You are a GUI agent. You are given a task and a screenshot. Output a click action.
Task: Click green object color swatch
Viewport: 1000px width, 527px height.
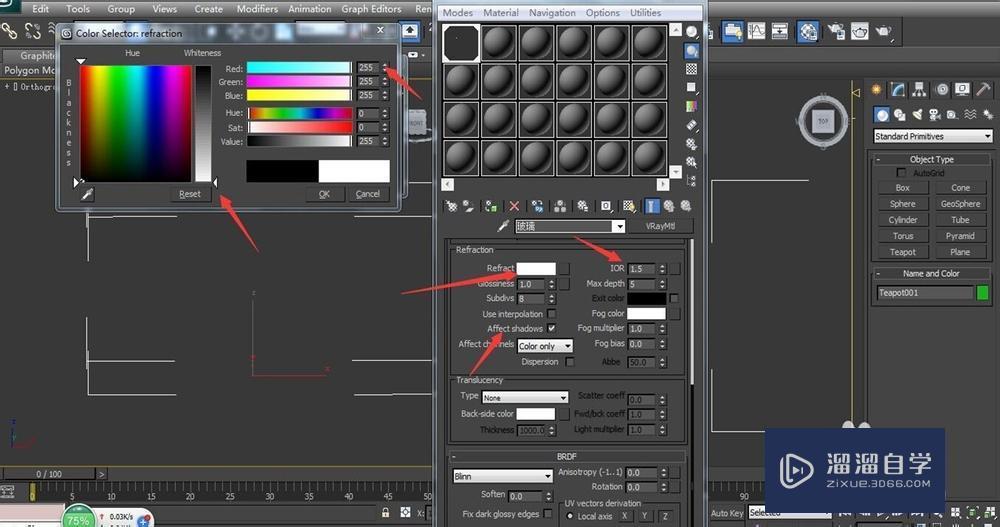click(x=983, y=293)
